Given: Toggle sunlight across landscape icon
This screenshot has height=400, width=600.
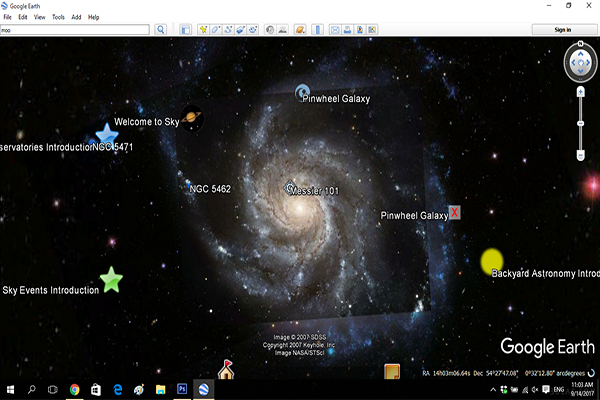Looking at the screenshot, I should [282, 29].
